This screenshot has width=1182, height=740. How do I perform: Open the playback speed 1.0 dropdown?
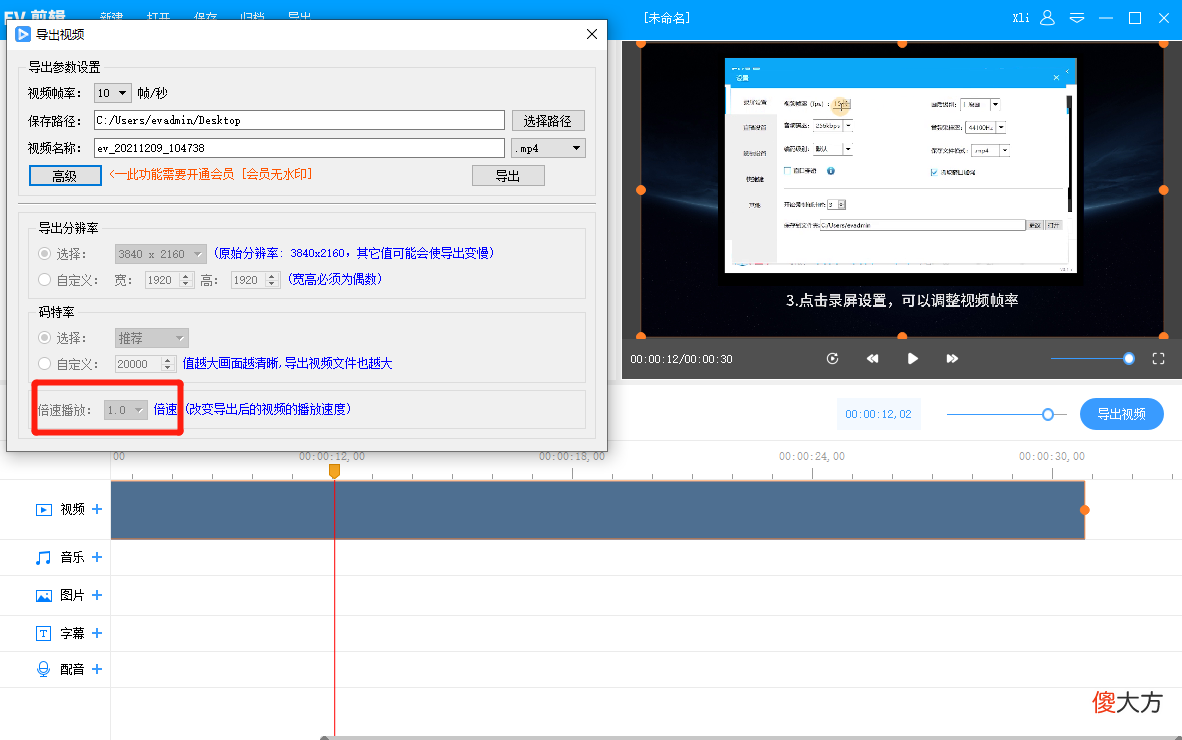(125, 410)
